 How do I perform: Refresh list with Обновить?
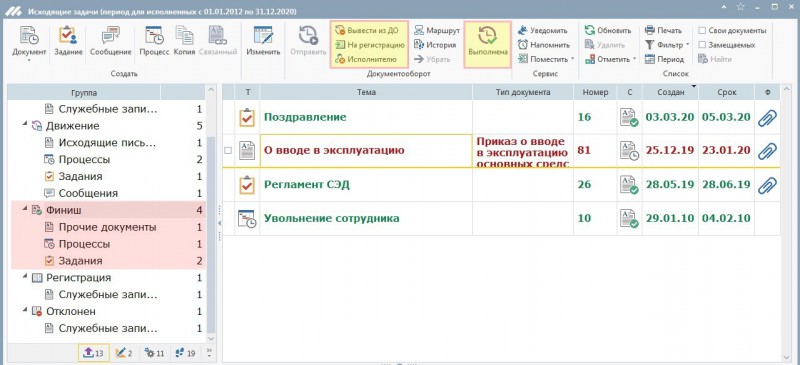(608, 31)
